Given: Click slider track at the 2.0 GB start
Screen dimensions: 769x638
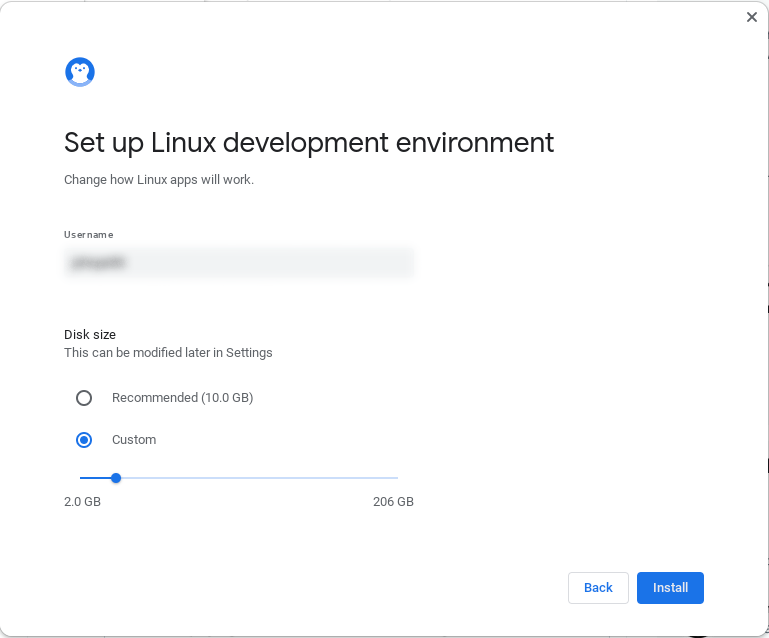Looking at the screenshot, I should pos(81,478).
